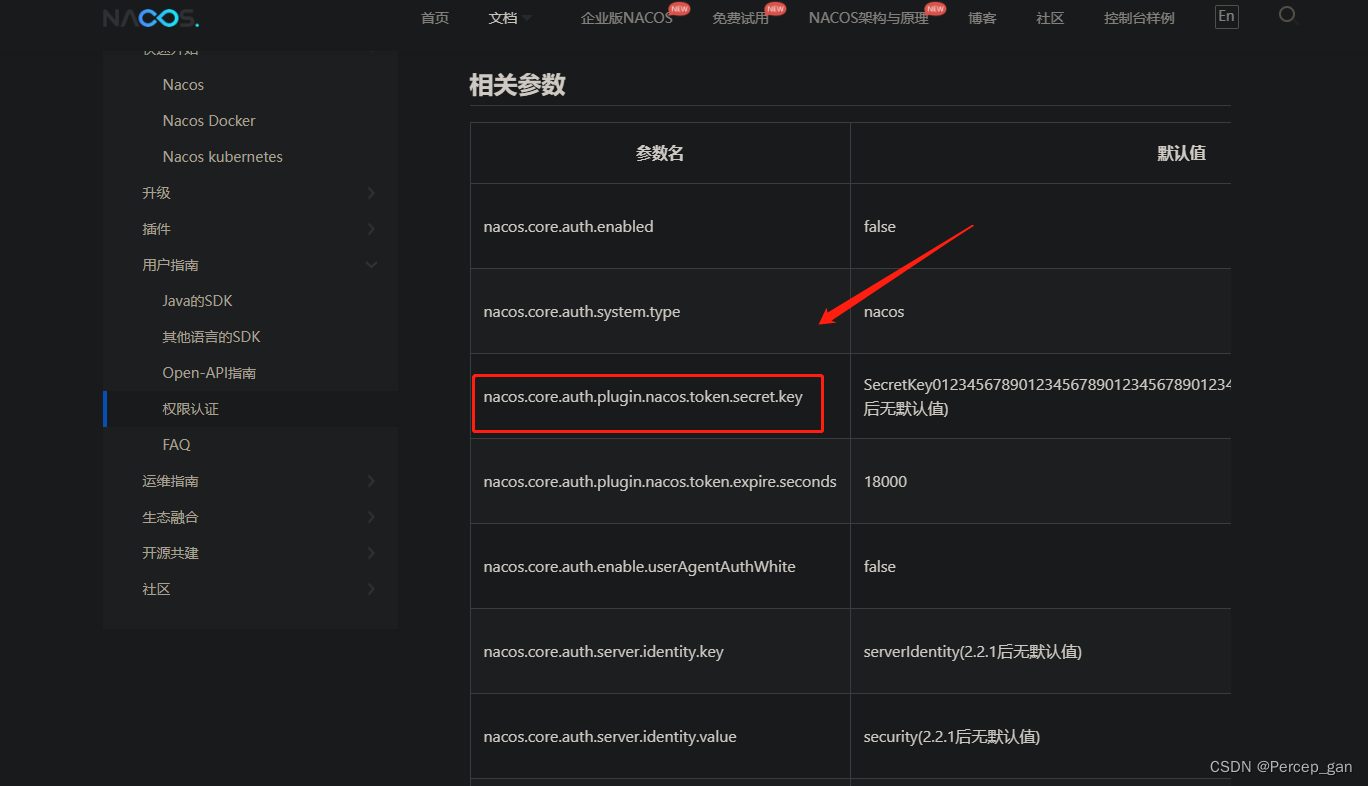Open NACOS架构与原理 nav link

pos(869,18)
